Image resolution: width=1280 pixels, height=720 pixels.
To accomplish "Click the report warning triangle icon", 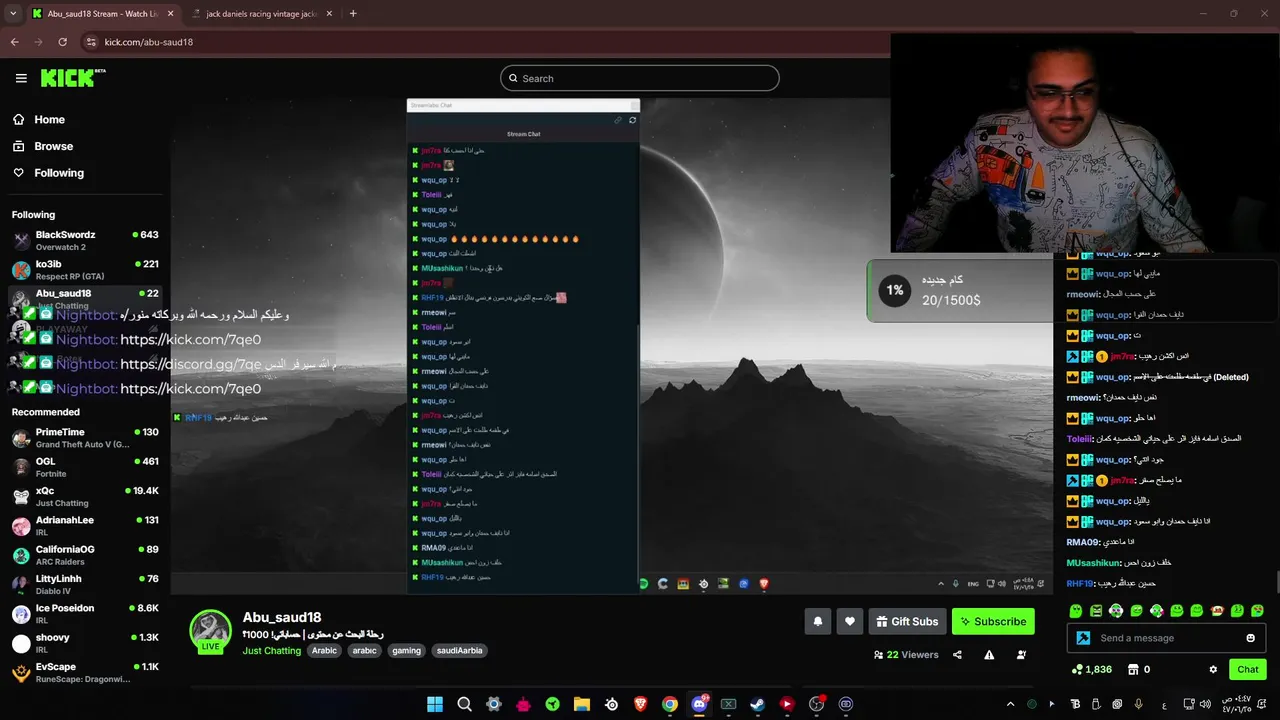I will [x=989, y=655].
